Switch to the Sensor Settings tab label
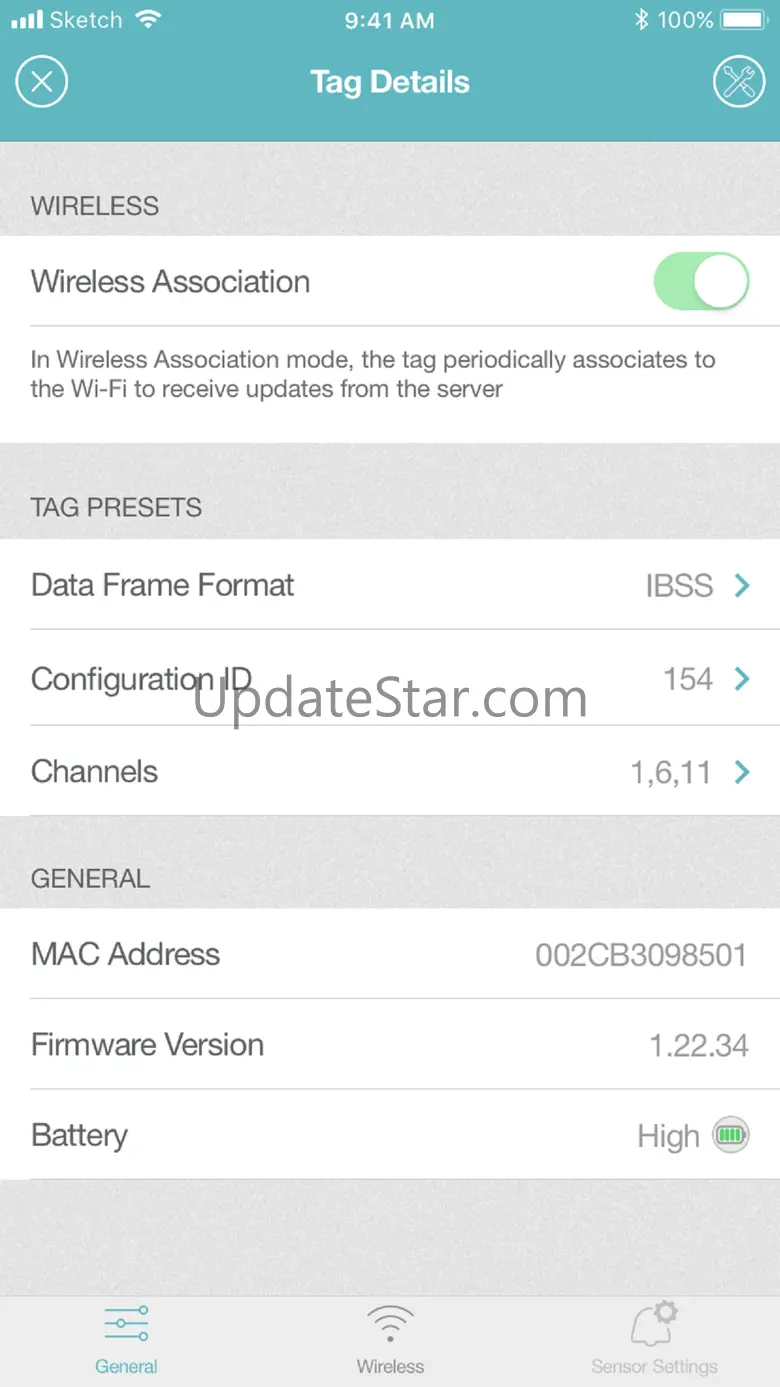Image resolution: width=780 pixels, height=1387 pixels. 655,1366
